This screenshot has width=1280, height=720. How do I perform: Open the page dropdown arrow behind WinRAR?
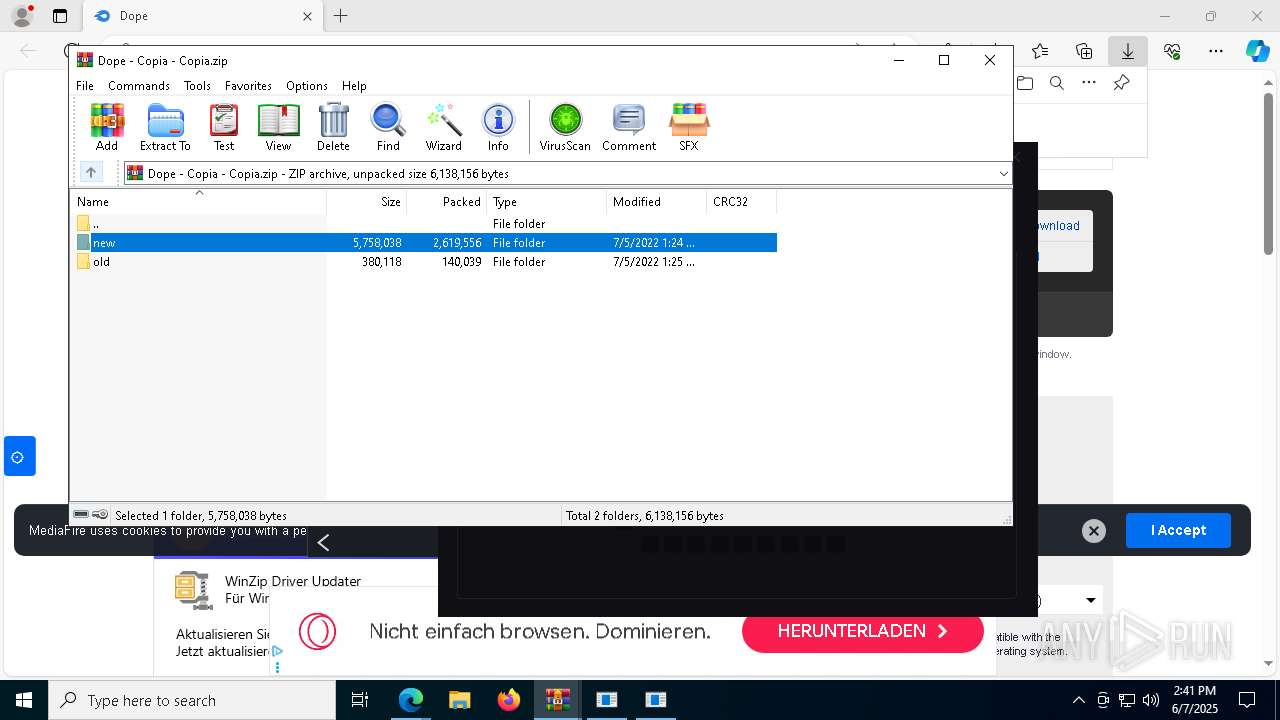point(1090,600)
